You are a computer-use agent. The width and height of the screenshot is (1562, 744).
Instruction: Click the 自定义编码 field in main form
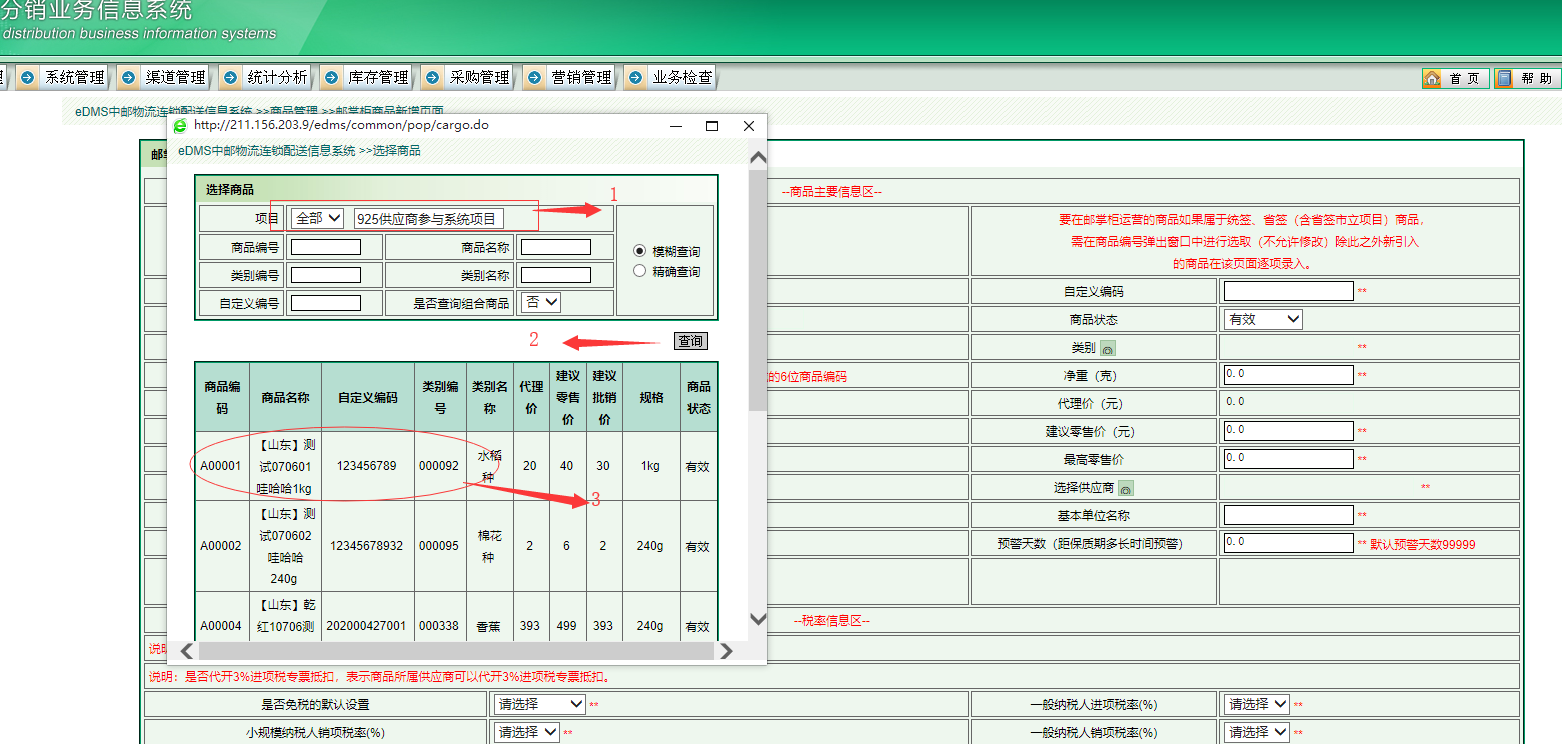1289,291
